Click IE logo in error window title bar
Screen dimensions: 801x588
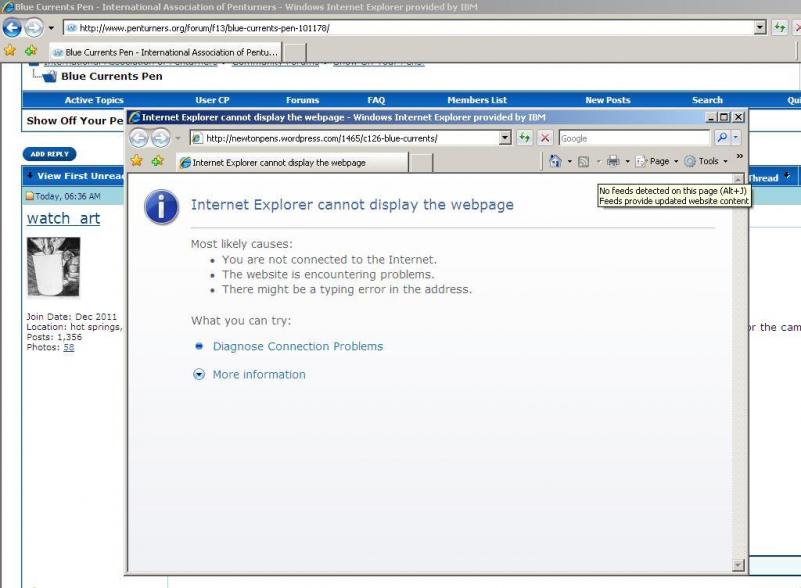point(135,117)
